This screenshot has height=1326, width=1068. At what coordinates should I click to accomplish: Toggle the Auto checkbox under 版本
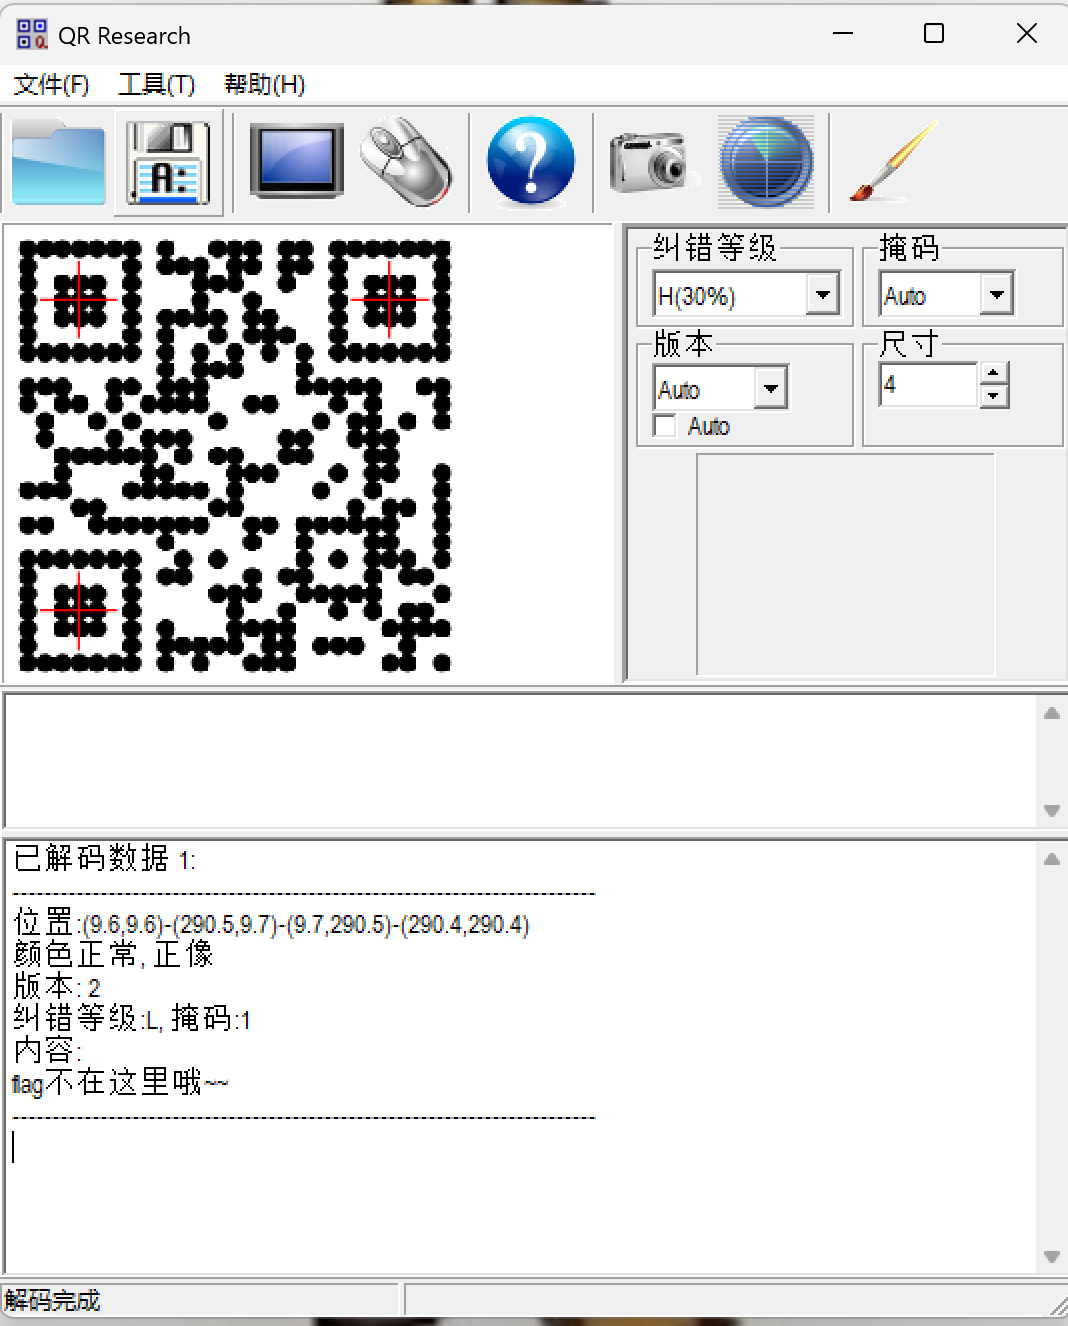(x=664, y=426)
